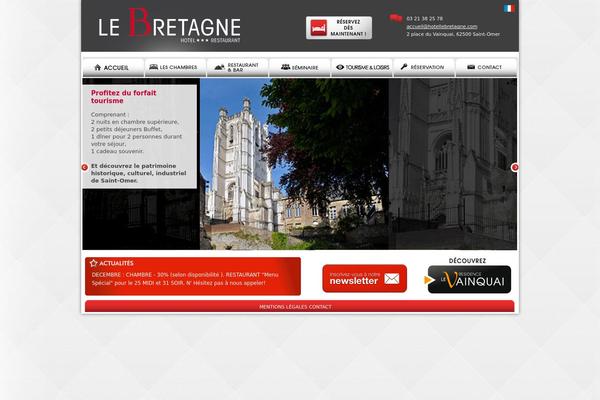
Task: Show next slide with right red arrow
Action: [x=515, y=167]
